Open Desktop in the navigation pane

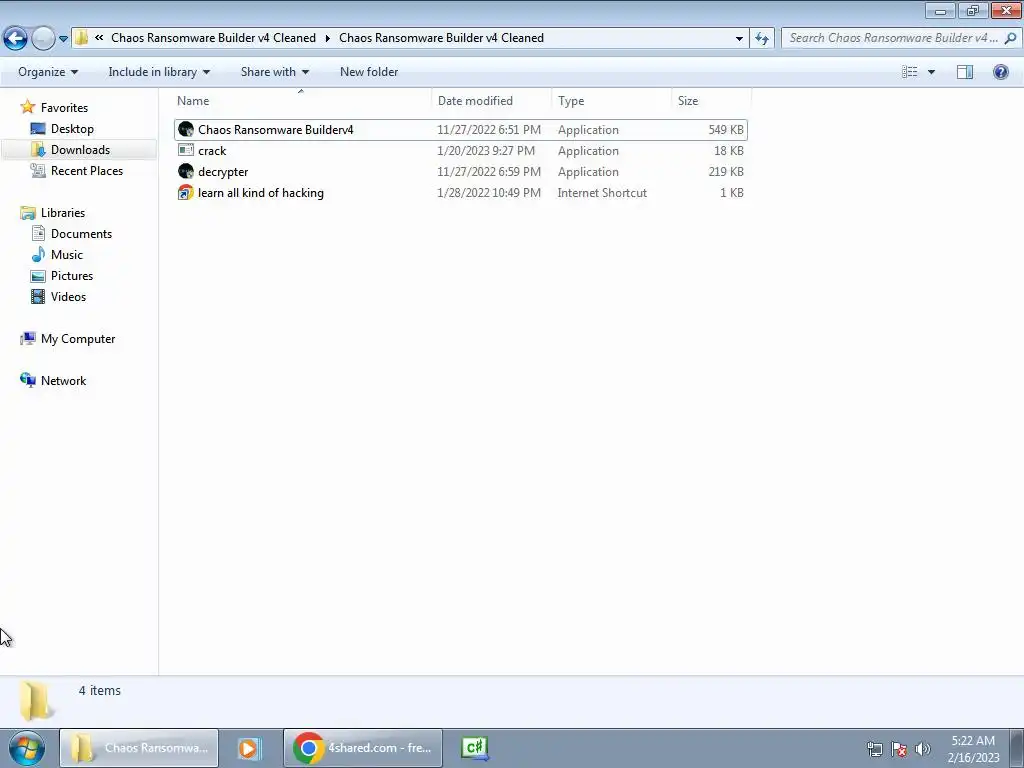72,129
